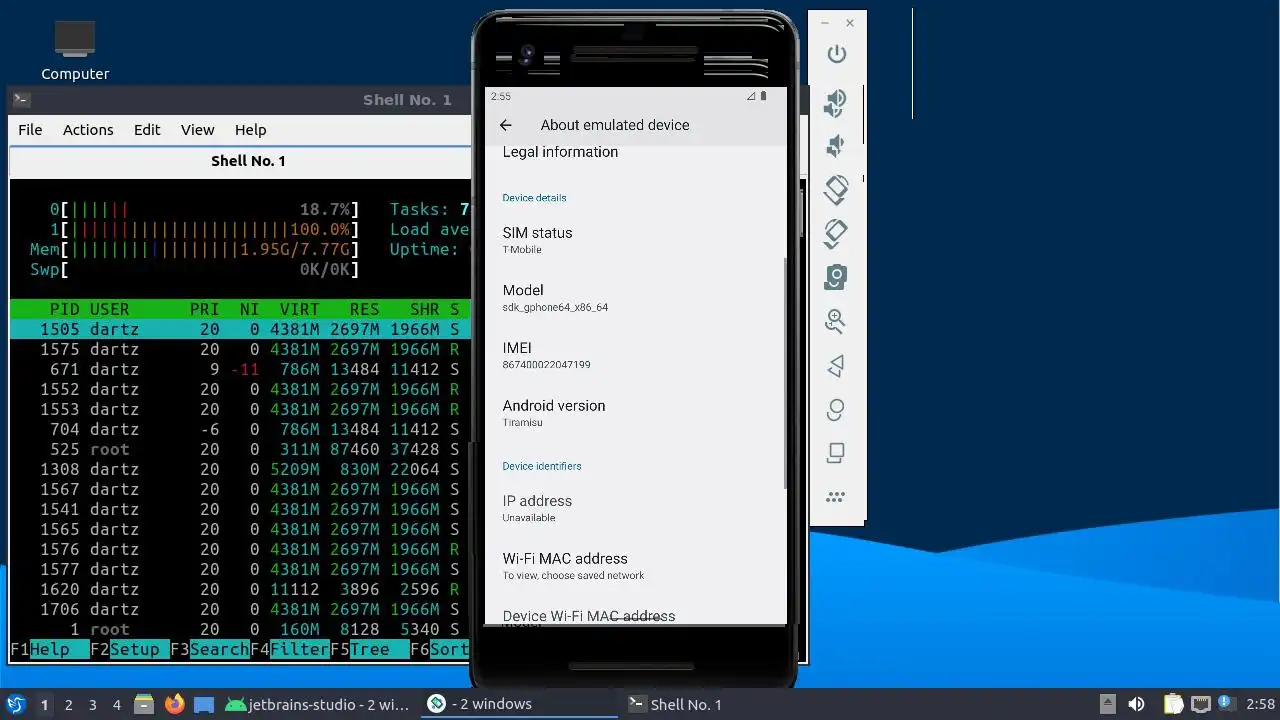Click the show desktop taskbar icon
1280x720 pixels.
click(204, 704)
